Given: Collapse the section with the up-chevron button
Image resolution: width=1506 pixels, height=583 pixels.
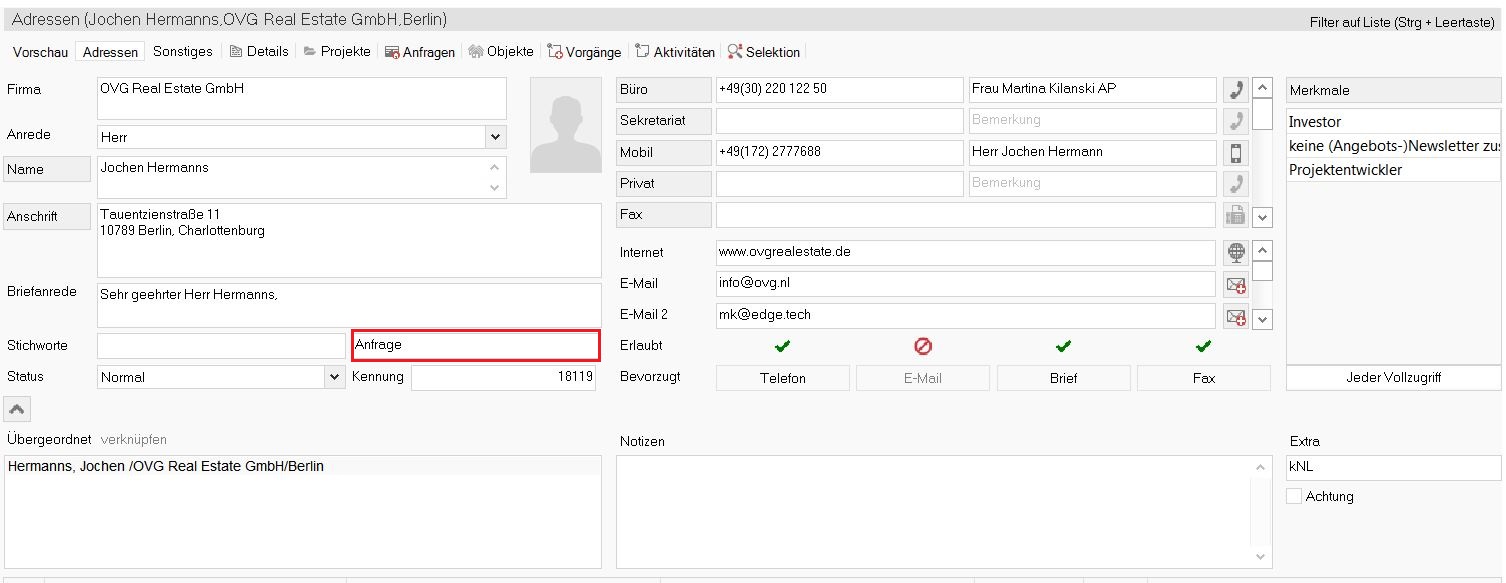Looking at the screenshot, I should click(18, 408).
